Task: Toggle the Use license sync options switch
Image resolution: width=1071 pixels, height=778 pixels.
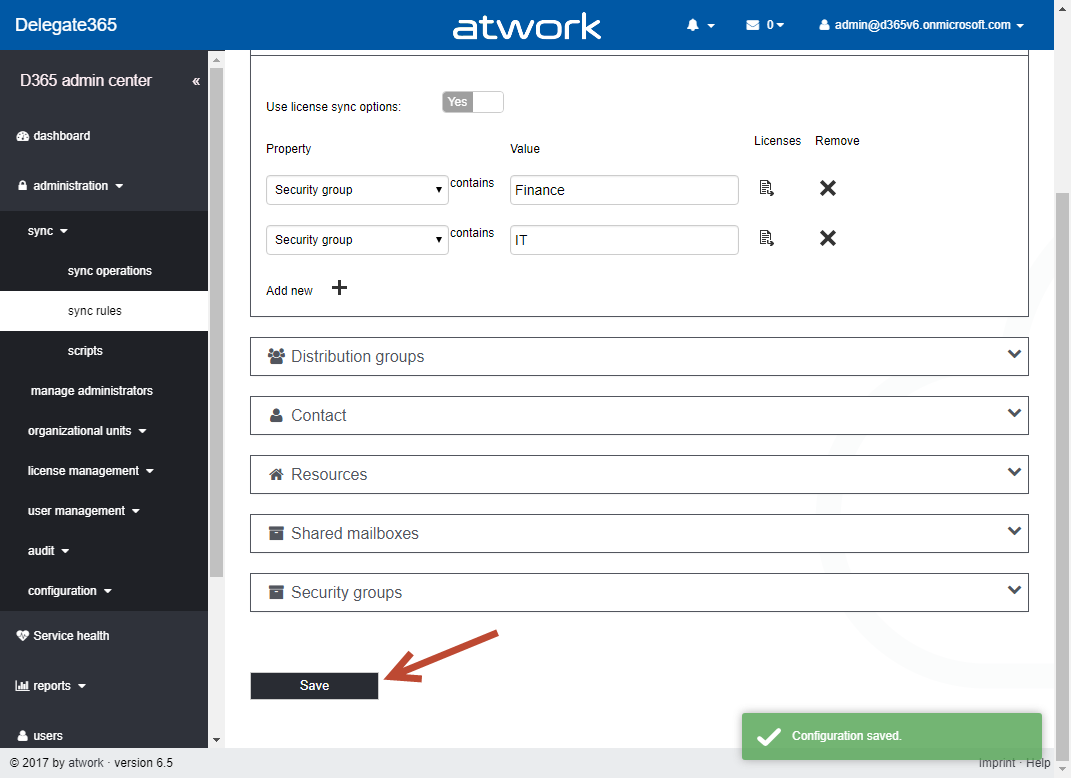Action: (472, 102)
